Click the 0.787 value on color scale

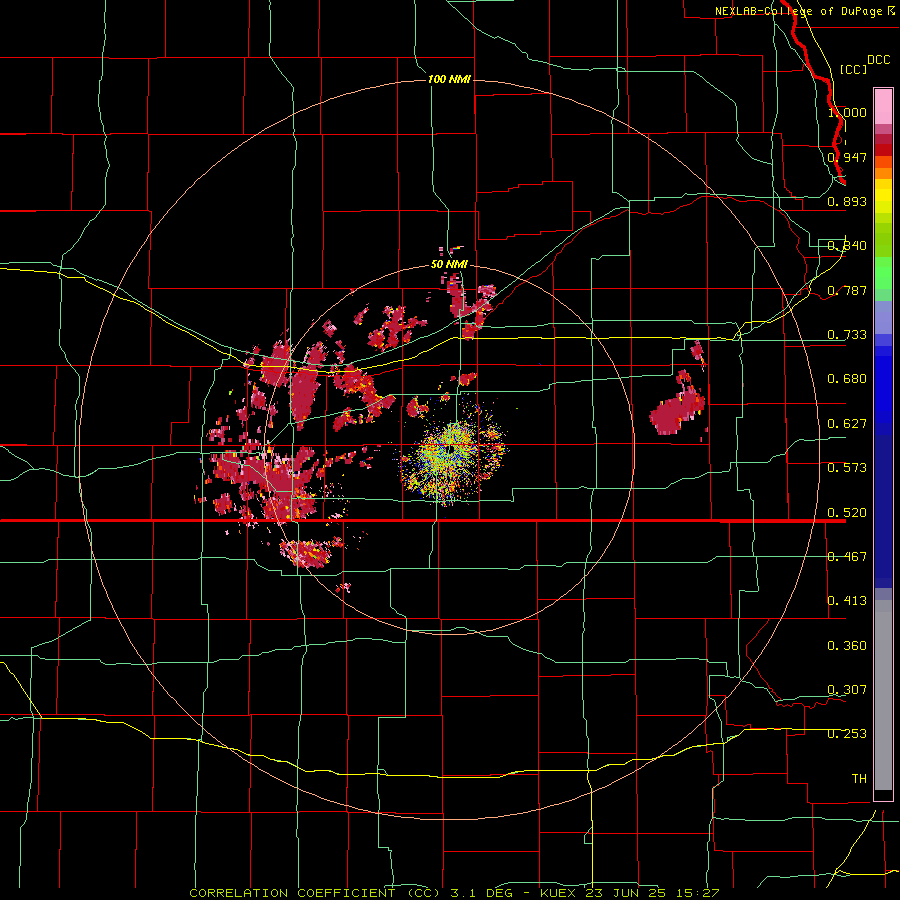(x=847, y=290)
